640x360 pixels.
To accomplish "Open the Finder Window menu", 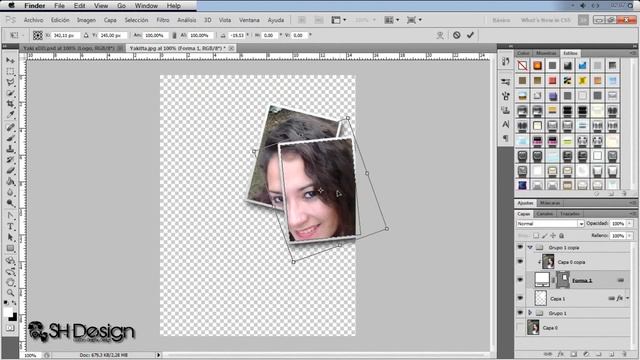I will tap(146, 6).
